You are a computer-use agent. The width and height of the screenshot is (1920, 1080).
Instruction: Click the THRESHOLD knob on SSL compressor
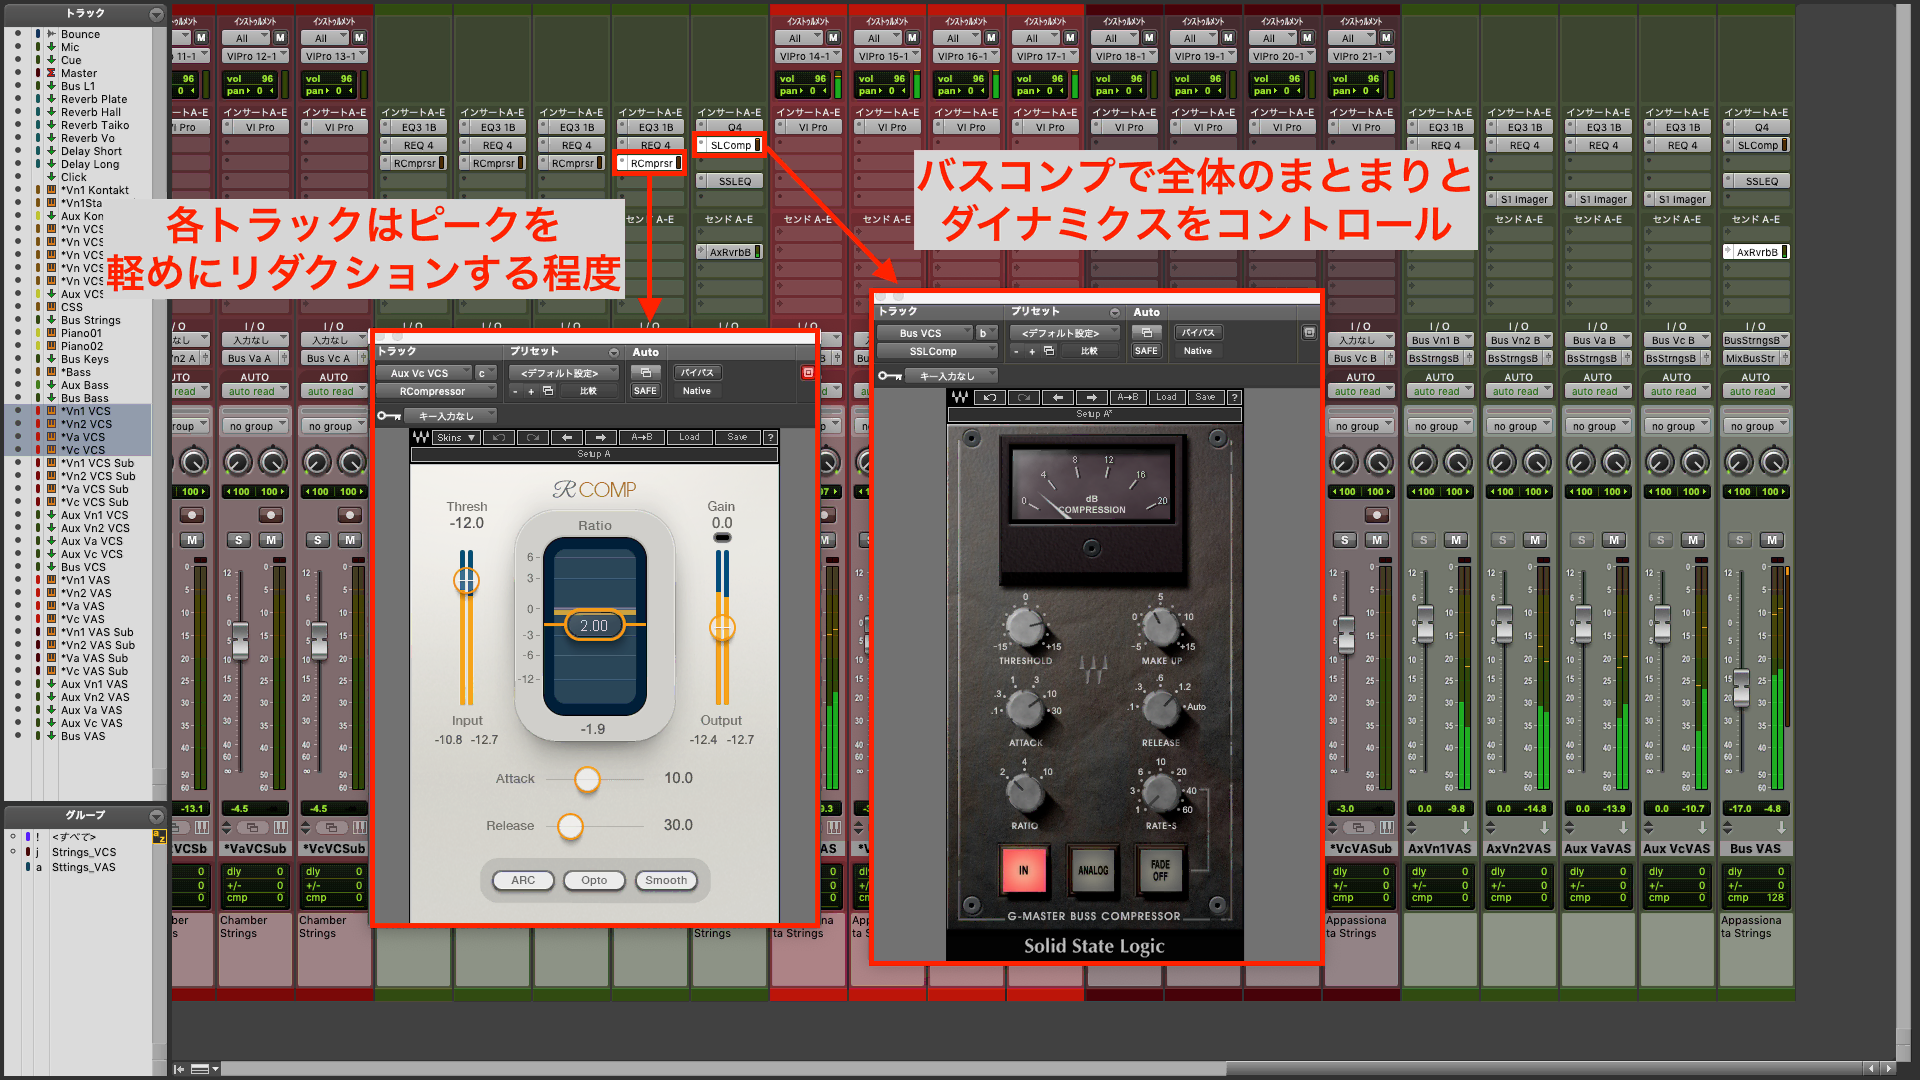coord(1024,627)
